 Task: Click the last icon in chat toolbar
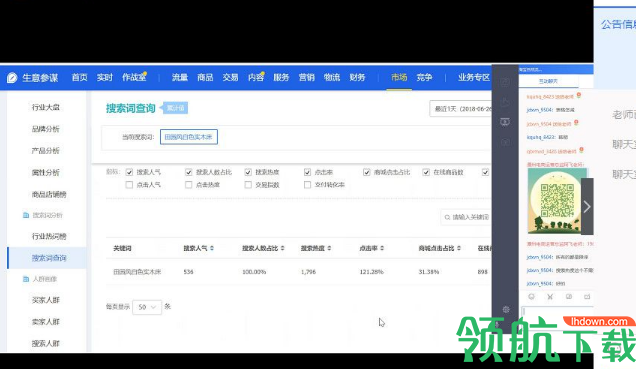click(x=587, y=297)
